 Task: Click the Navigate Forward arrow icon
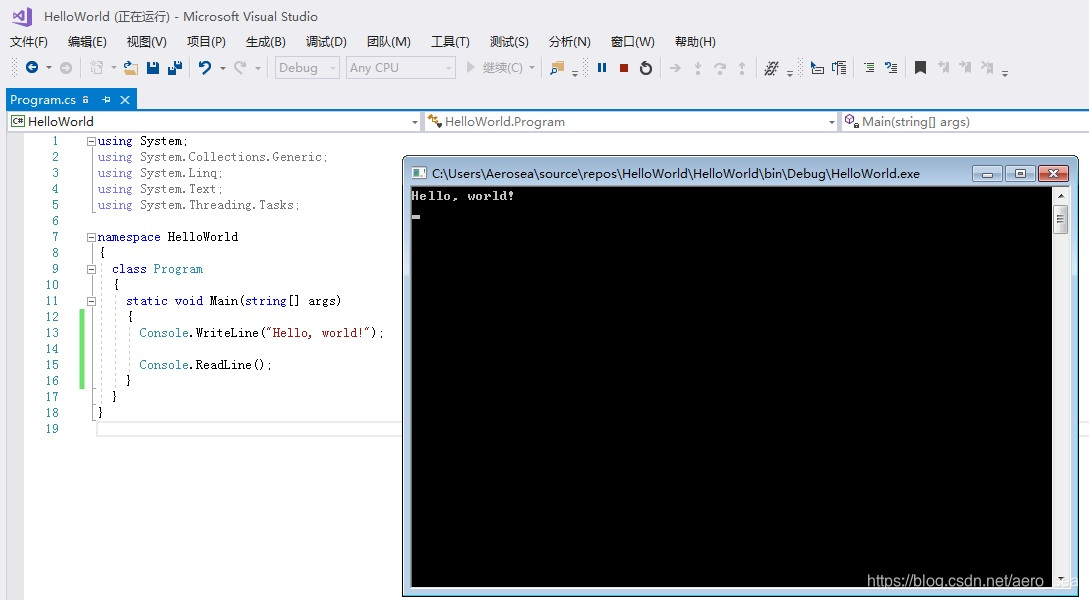coord(66,67)
